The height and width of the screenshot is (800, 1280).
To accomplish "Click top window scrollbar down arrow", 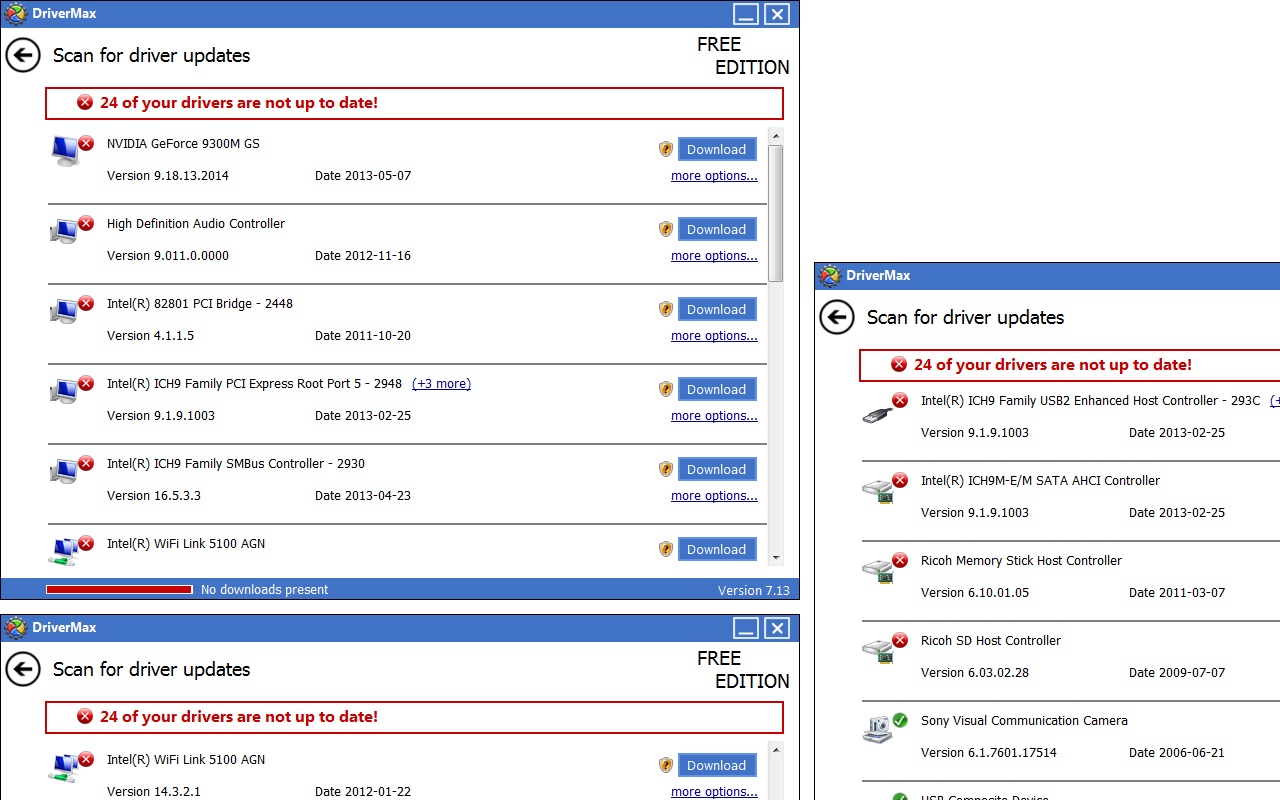I will (776, 556).
